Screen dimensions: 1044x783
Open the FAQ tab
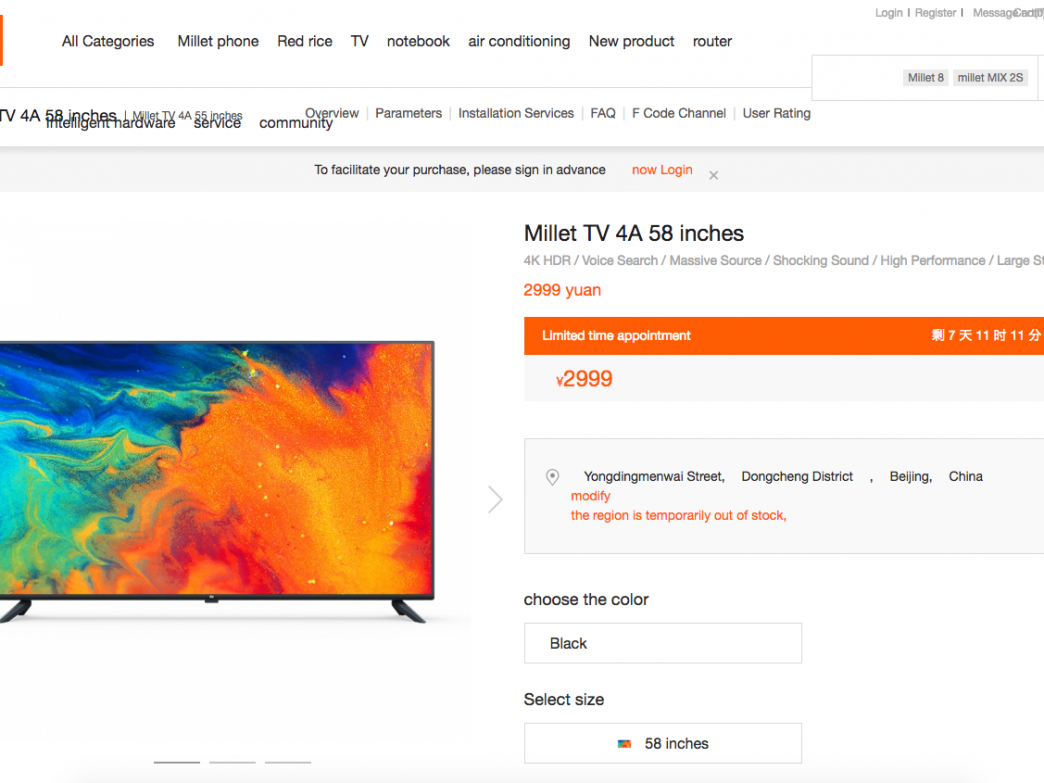pyautogui.click(x=603, y=113)
